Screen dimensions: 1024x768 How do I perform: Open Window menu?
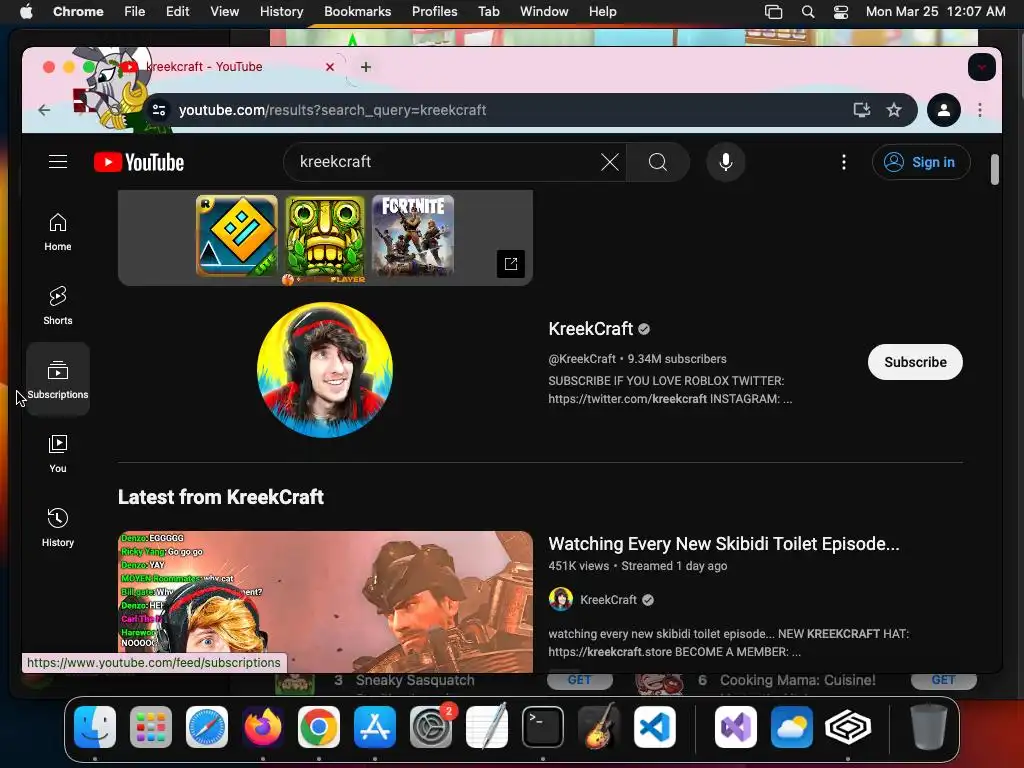click(544, 12)
